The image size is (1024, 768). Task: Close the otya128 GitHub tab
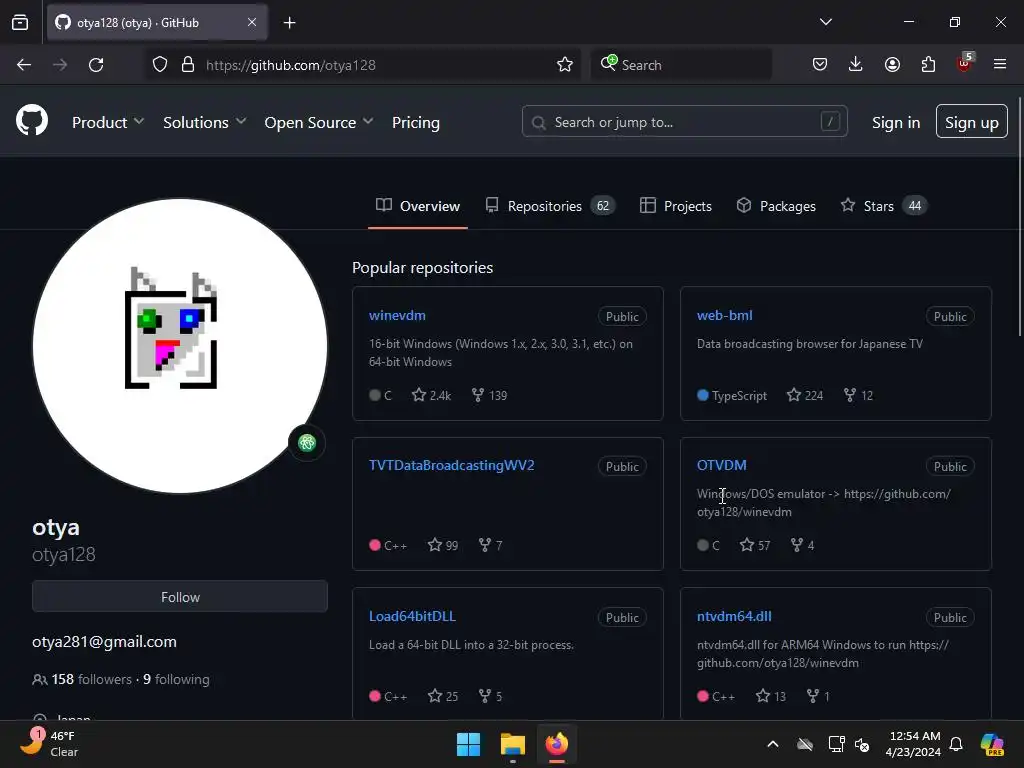pyautogui.click(x=252, y=22)
